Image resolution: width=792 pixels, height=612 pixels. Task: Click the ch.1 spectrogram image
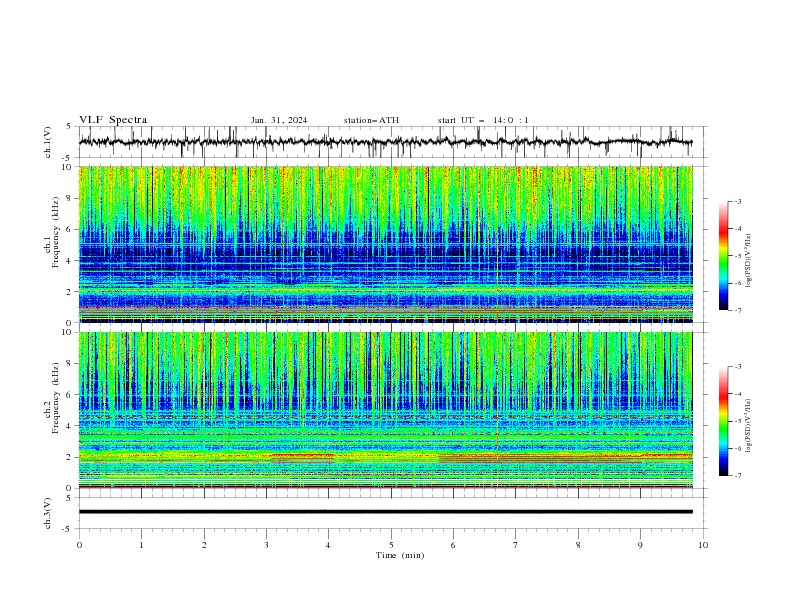386,244
